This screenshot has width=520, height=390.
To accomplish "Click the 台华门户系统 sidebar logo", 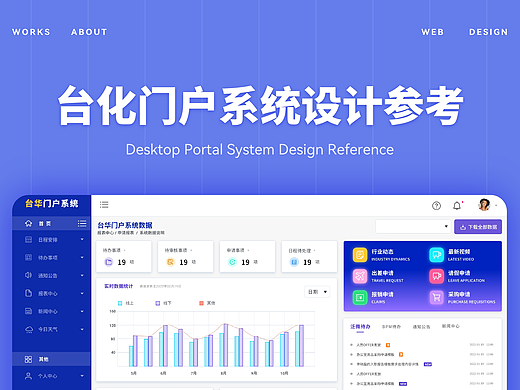I will 52,203.
